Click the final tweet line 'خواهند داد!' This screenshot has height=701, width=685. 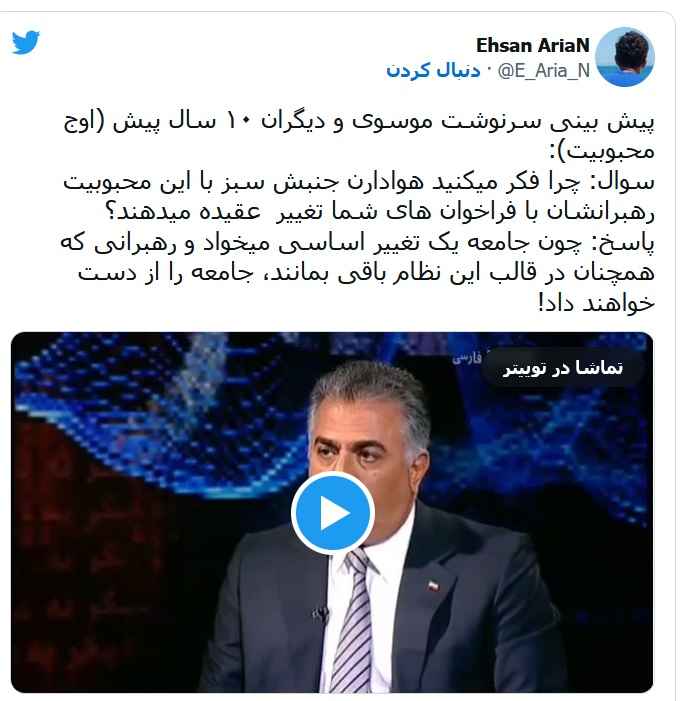pos(596,304)
